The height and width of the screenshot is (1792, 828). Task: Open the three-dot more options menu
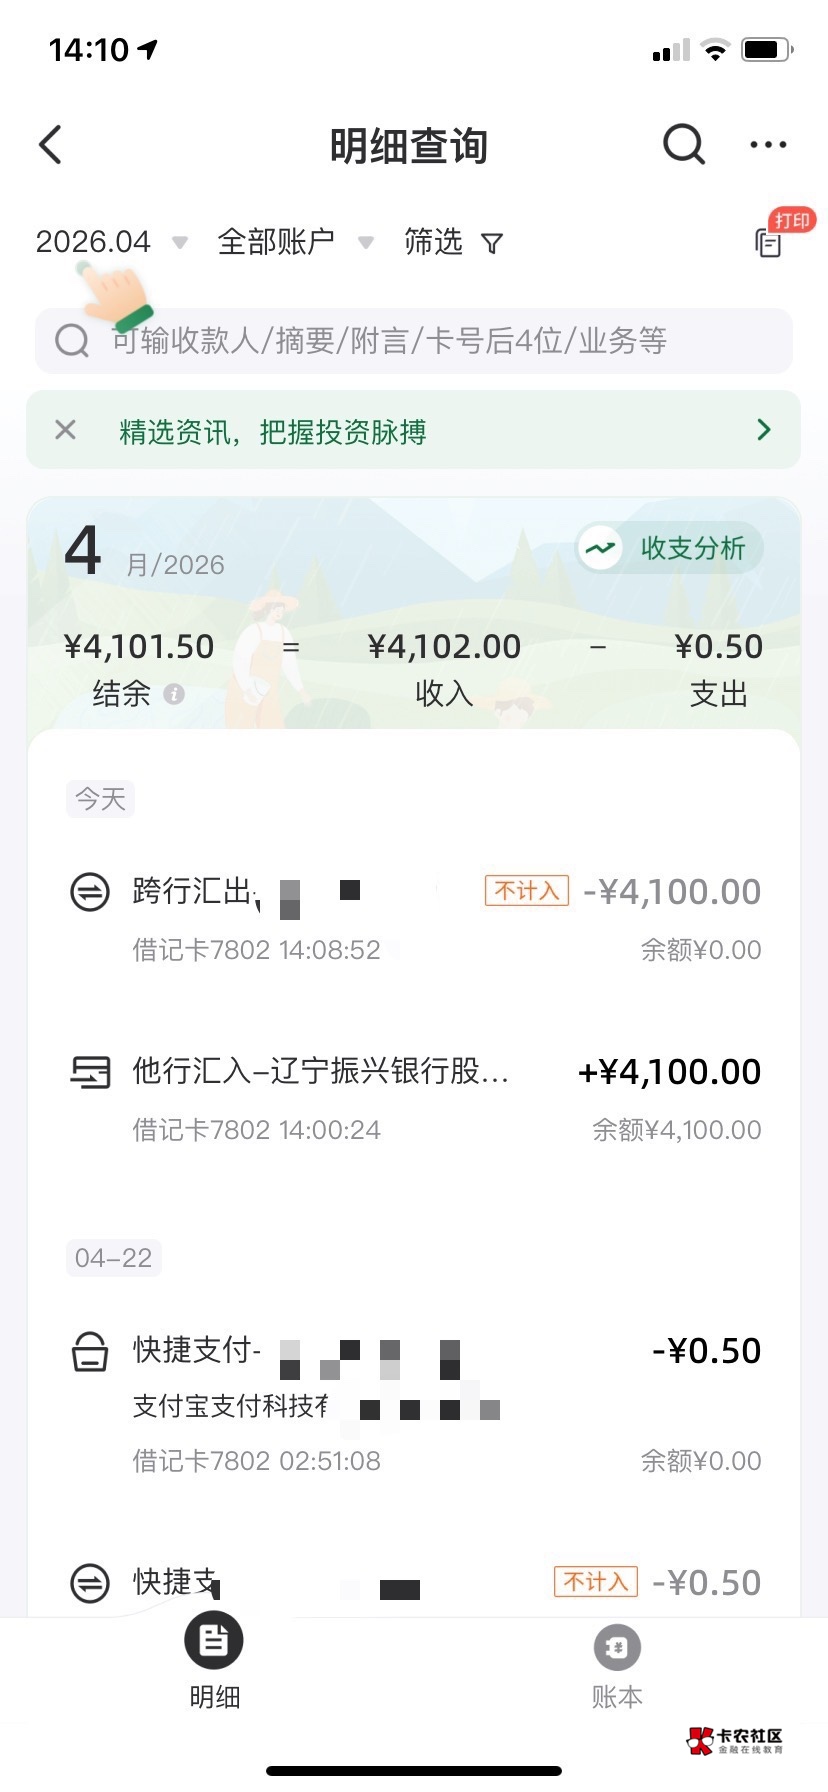click(x=768, y=145)
